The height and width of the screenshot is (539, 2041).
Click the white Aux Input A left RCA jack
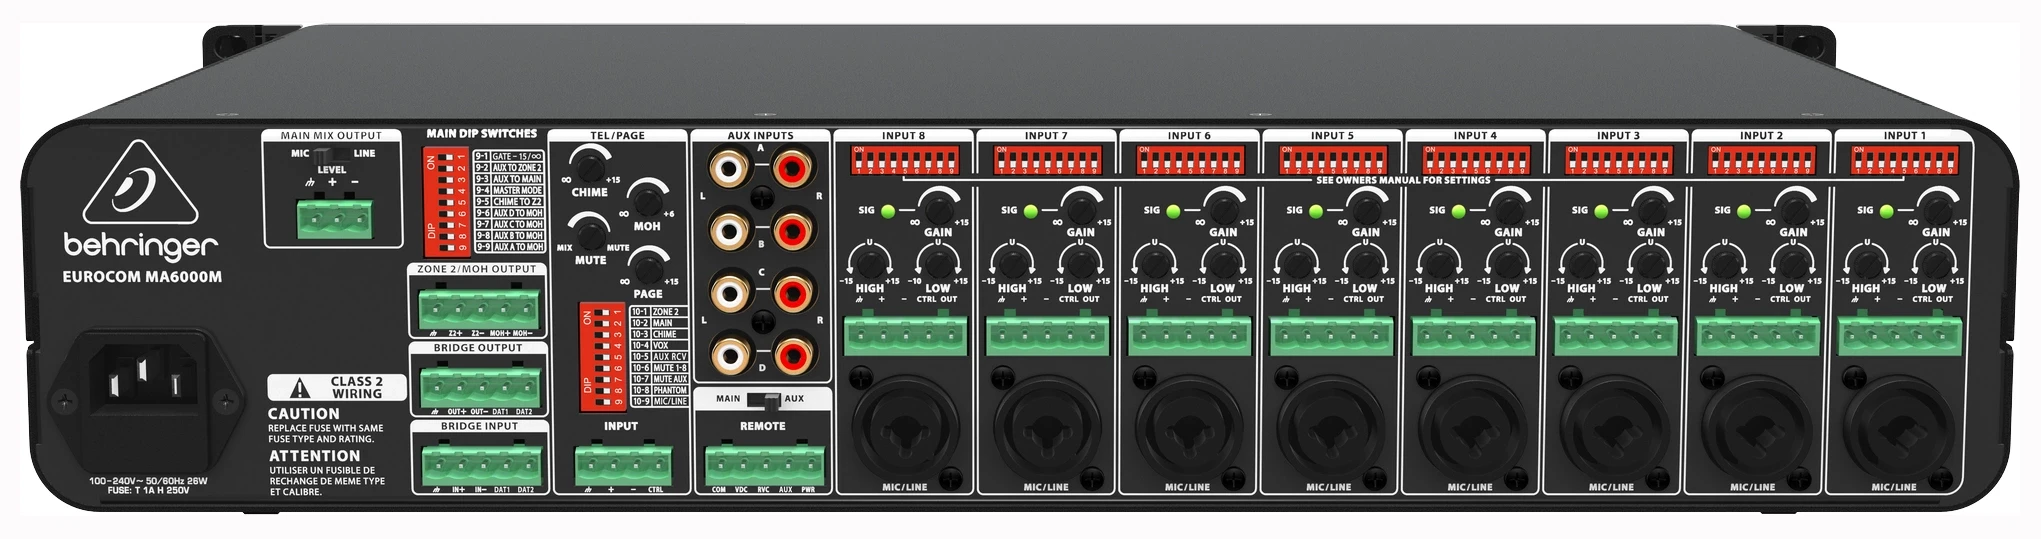pos(729,168)
